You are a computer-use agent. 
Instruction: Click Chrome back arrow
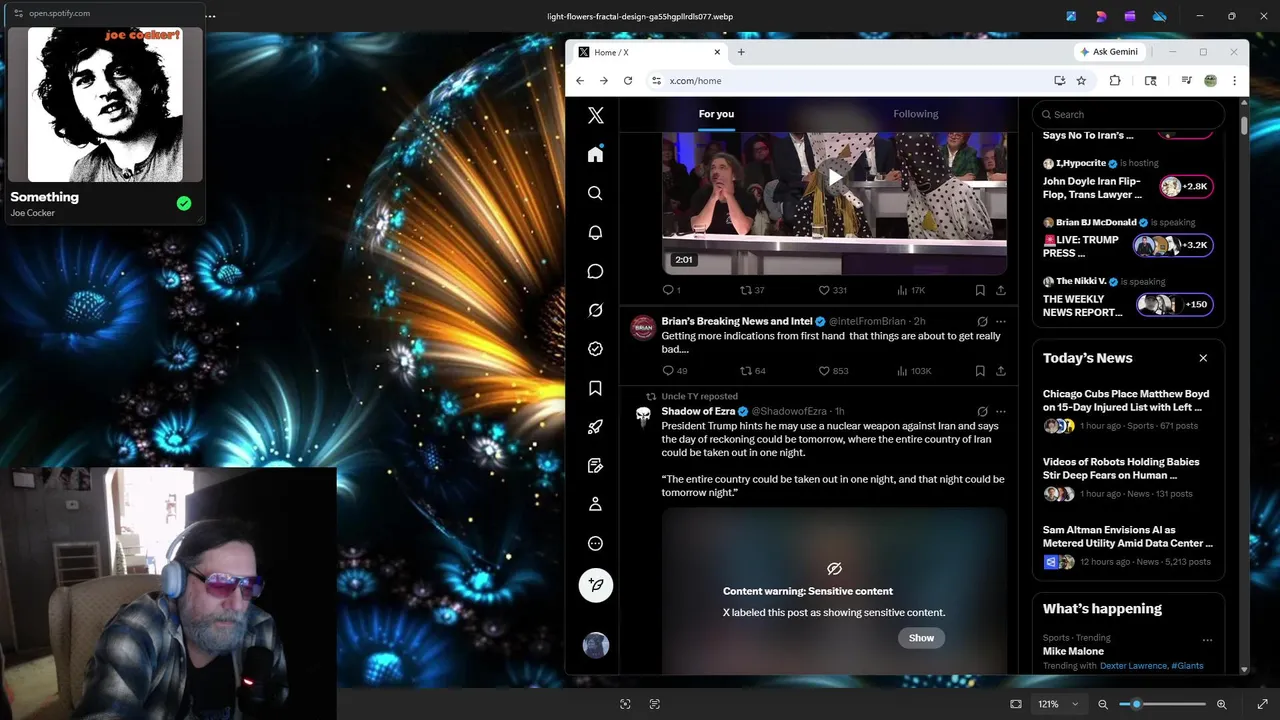coord(580,81)
